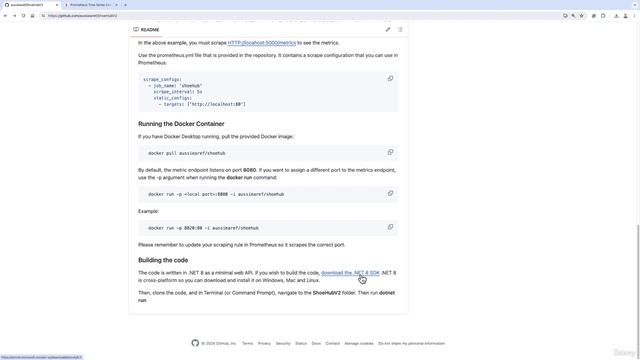Image resolution: width=640 pixels, height=360 pixels.
Task: Click the browser forward arrow
Action: tap(14, 16)
